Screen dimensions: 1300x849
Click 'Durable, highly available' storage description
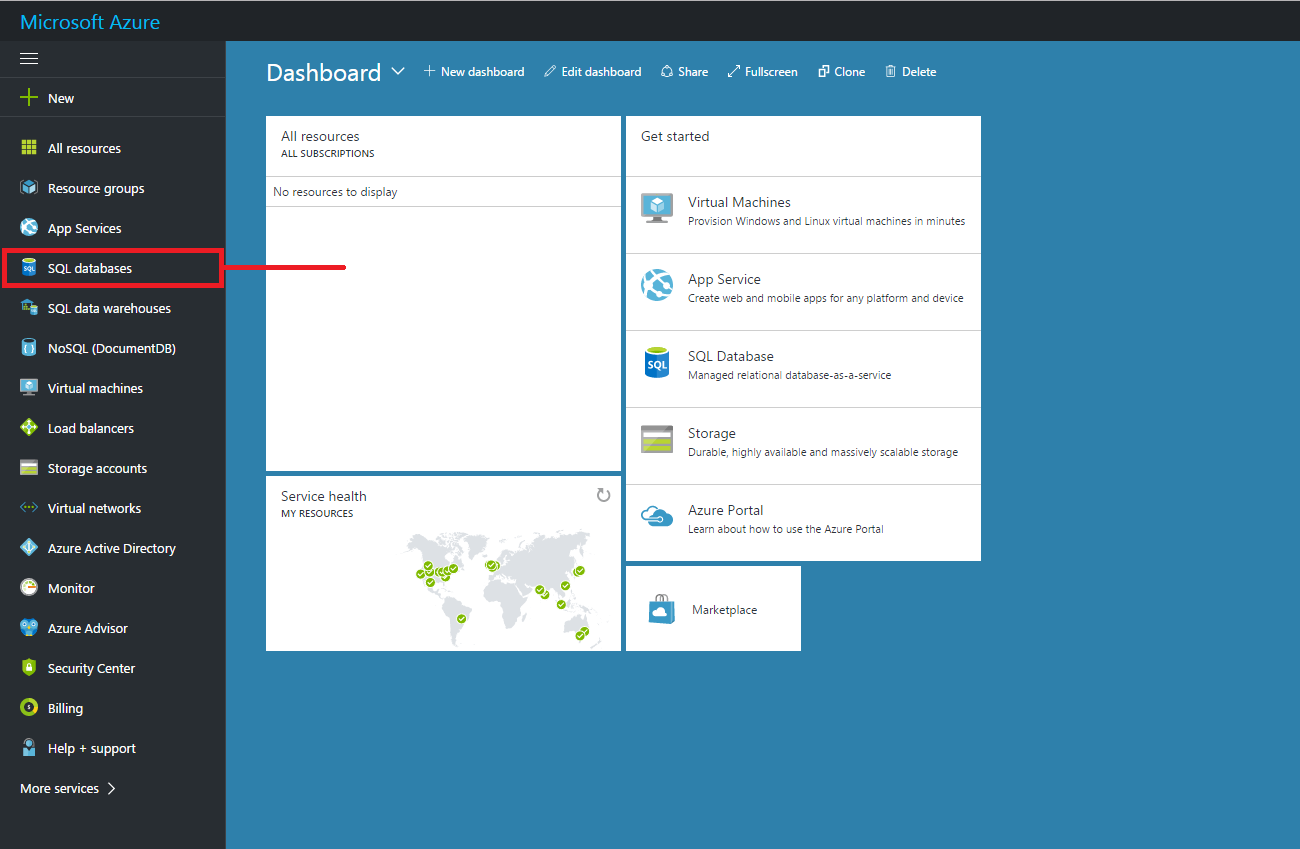coord(823,452)
